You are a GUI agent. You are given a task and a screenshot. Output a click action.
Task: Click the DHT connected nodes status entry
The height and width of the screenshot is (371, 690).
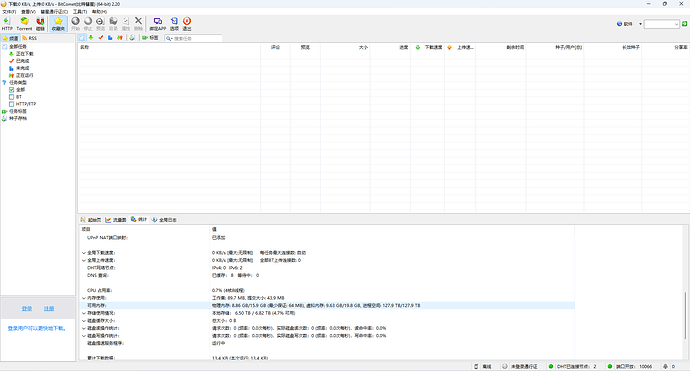[x=573, y=366]
